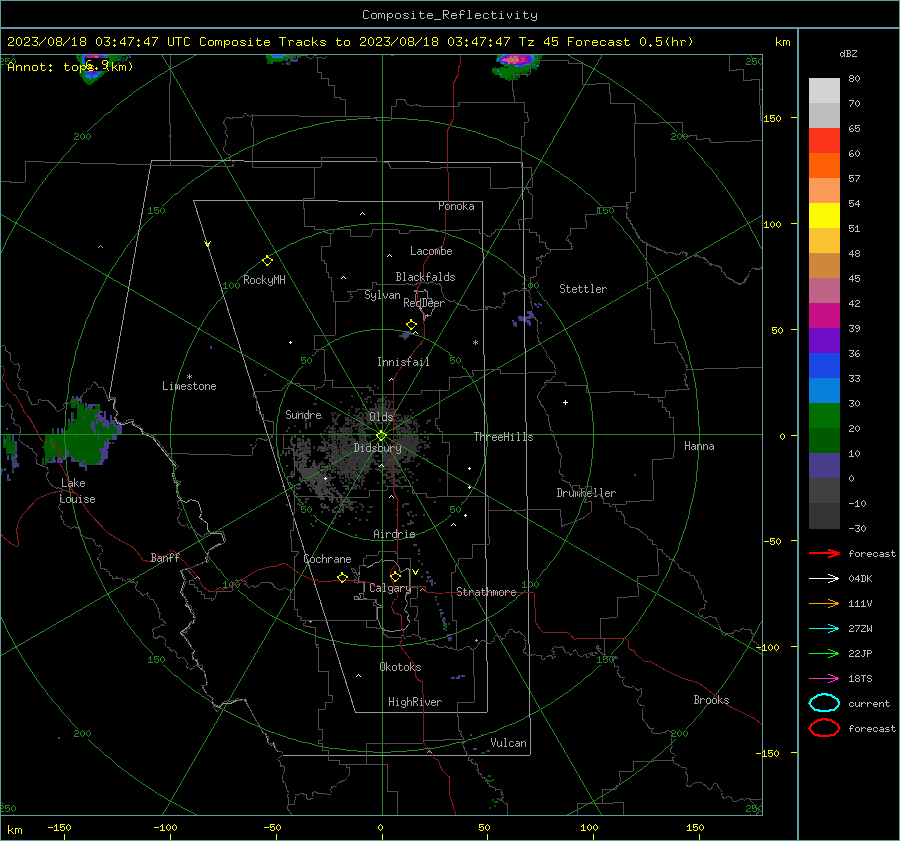900x841 pixels.
Task: Click the magenta storm cell at top right
Action: coord(515,60)
